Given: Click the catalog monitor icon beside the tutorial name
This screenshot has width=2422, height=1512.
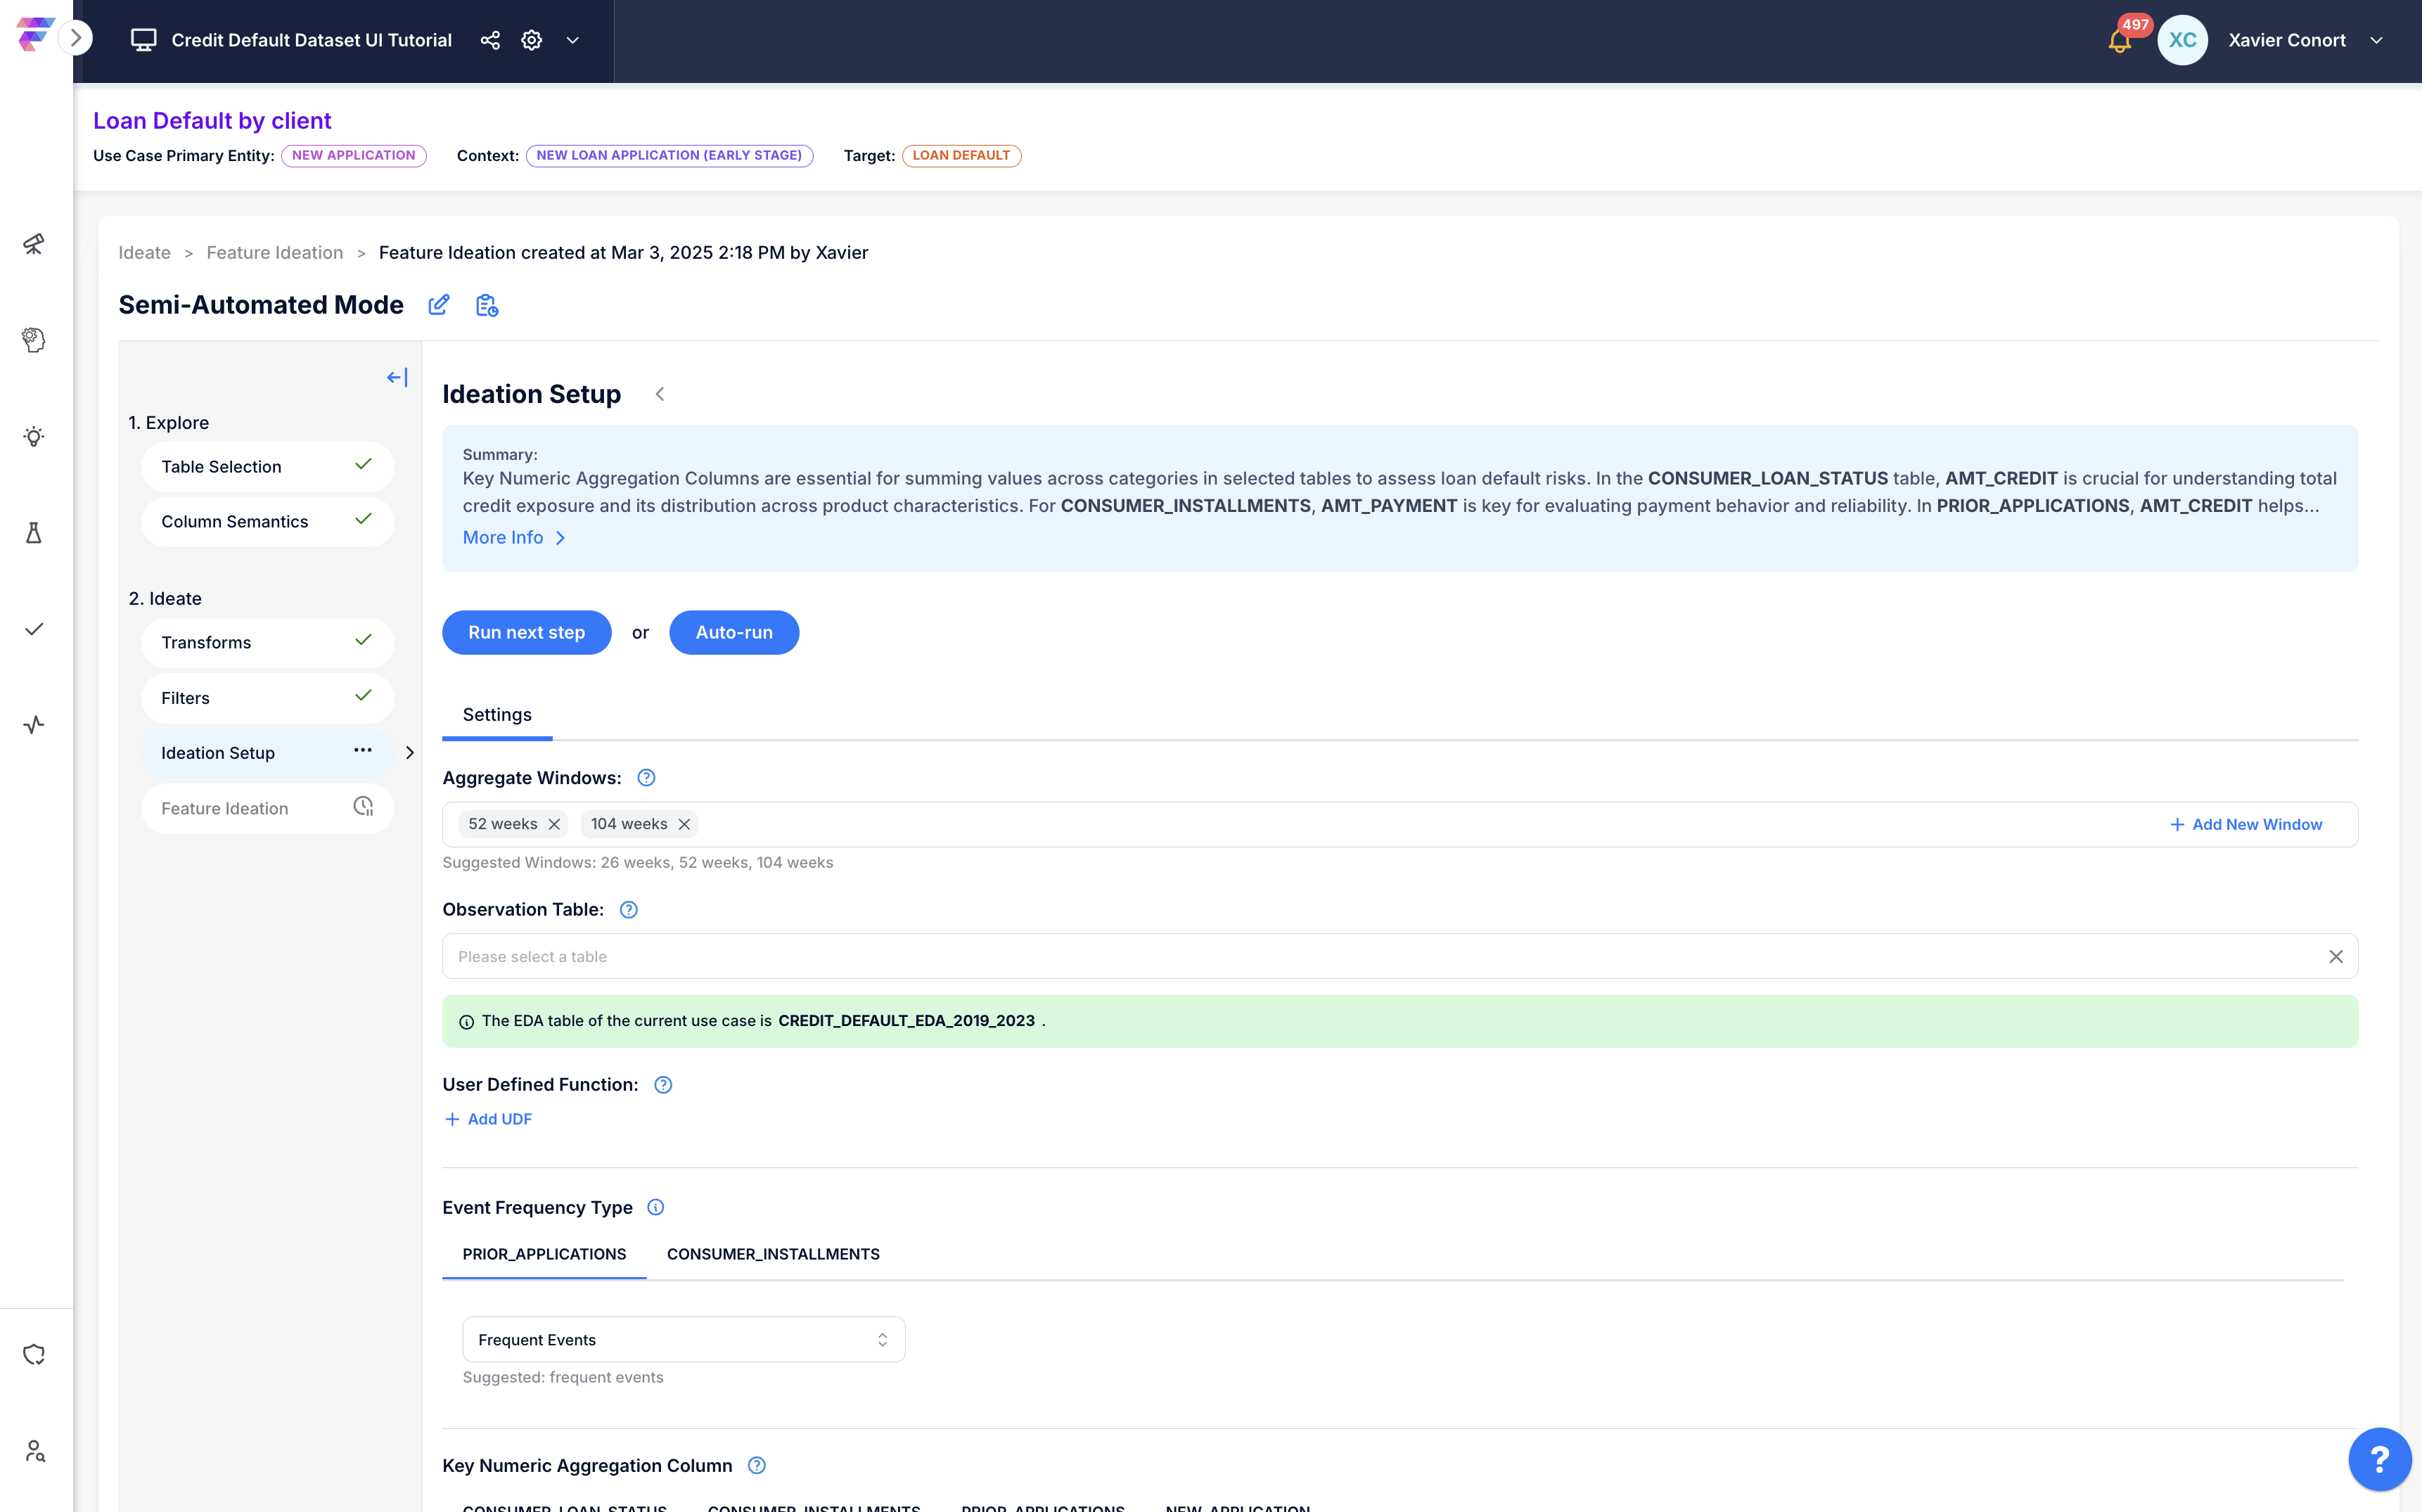Looking at the screenshot, I should [144, 40].
